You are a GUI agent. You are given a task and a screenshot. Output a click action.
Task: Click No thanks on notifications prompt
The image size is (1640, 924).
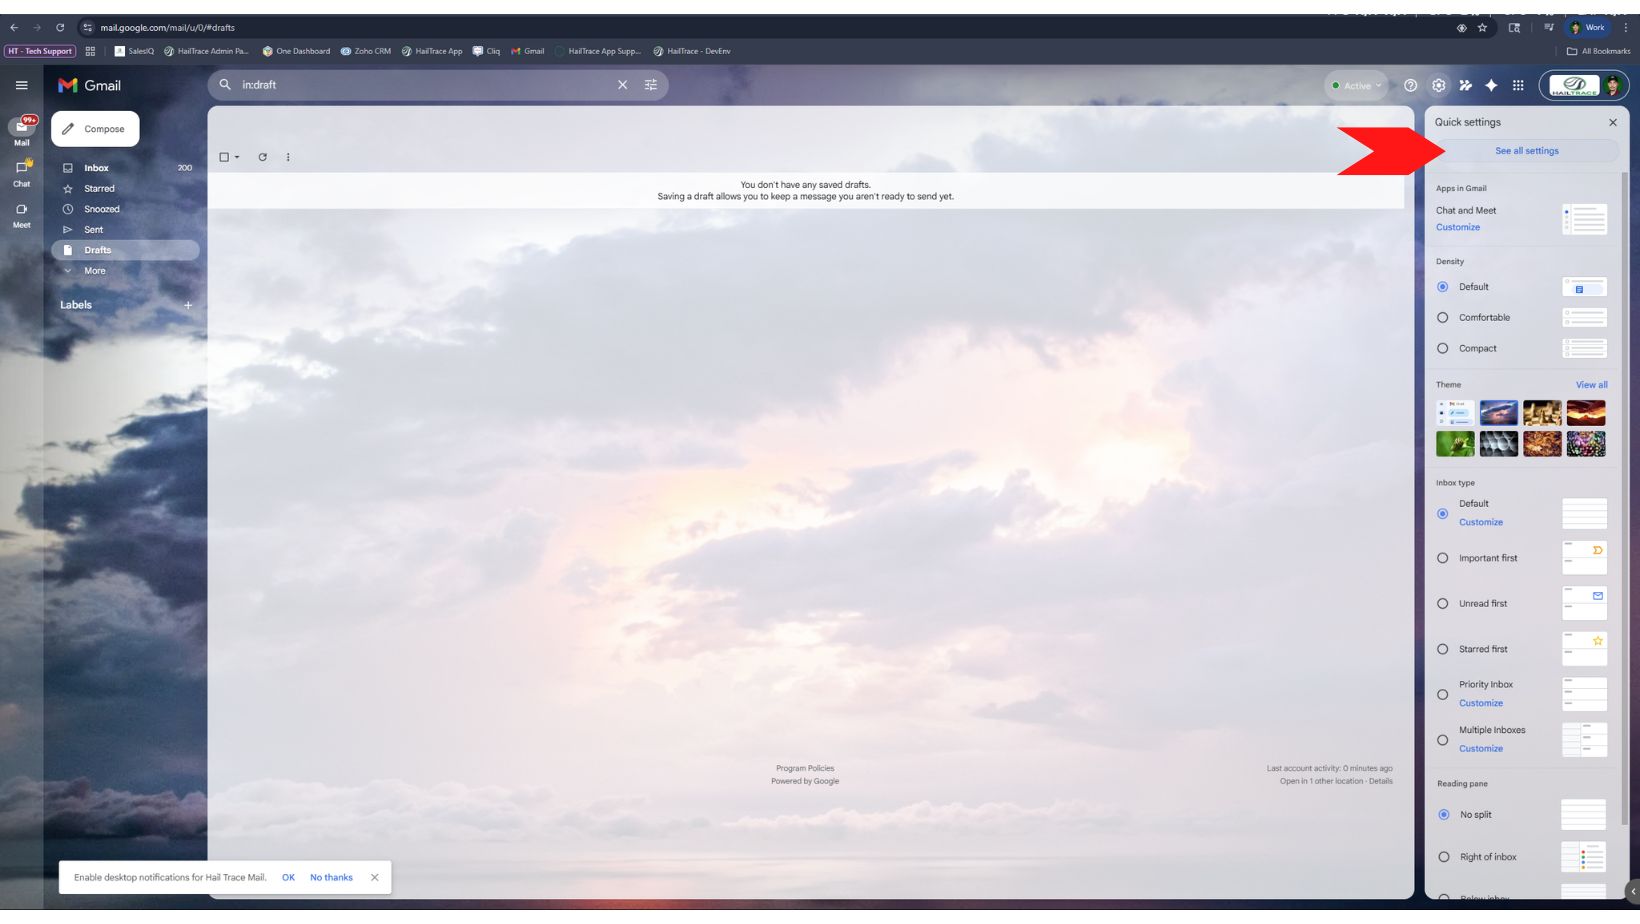point(331,877)
